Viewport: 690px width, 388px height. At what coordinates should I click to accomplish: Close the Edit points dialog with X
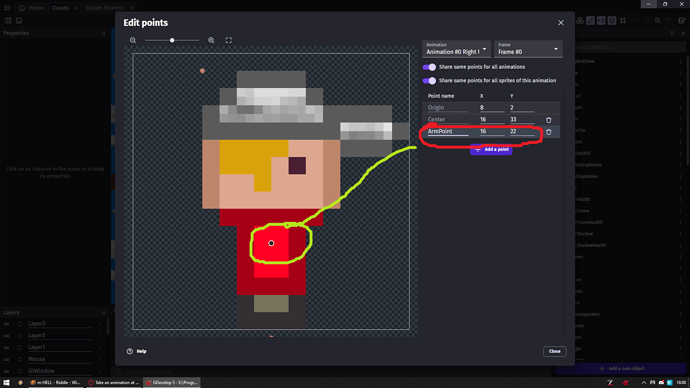point(561,22)
